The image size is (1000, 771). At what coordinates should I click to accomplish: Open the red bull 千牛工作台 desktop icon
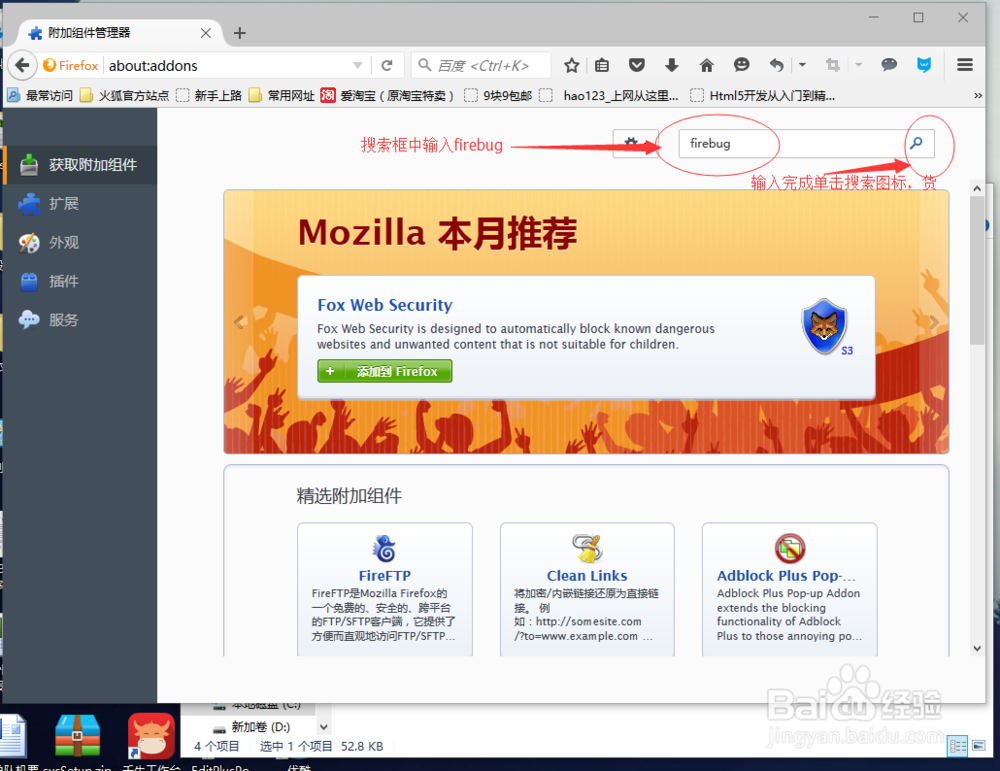pos(151,736)
